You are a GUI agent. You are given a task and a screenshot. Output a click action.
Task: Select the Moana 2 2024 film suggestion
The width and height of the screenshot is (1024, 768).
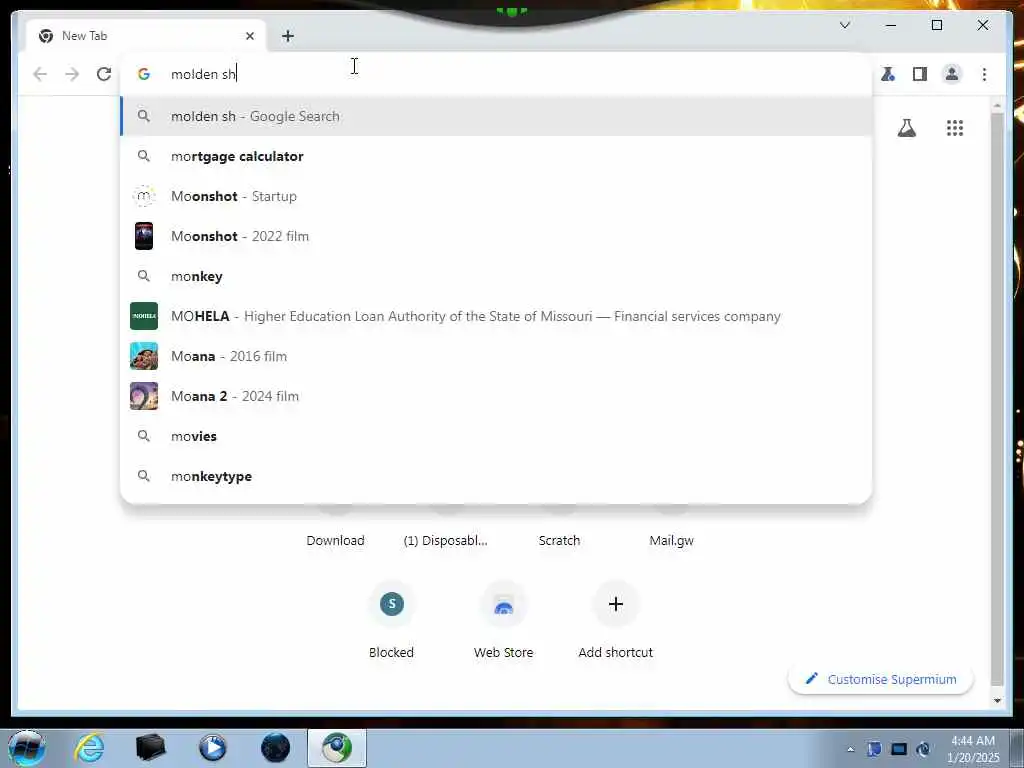point(496,396)
